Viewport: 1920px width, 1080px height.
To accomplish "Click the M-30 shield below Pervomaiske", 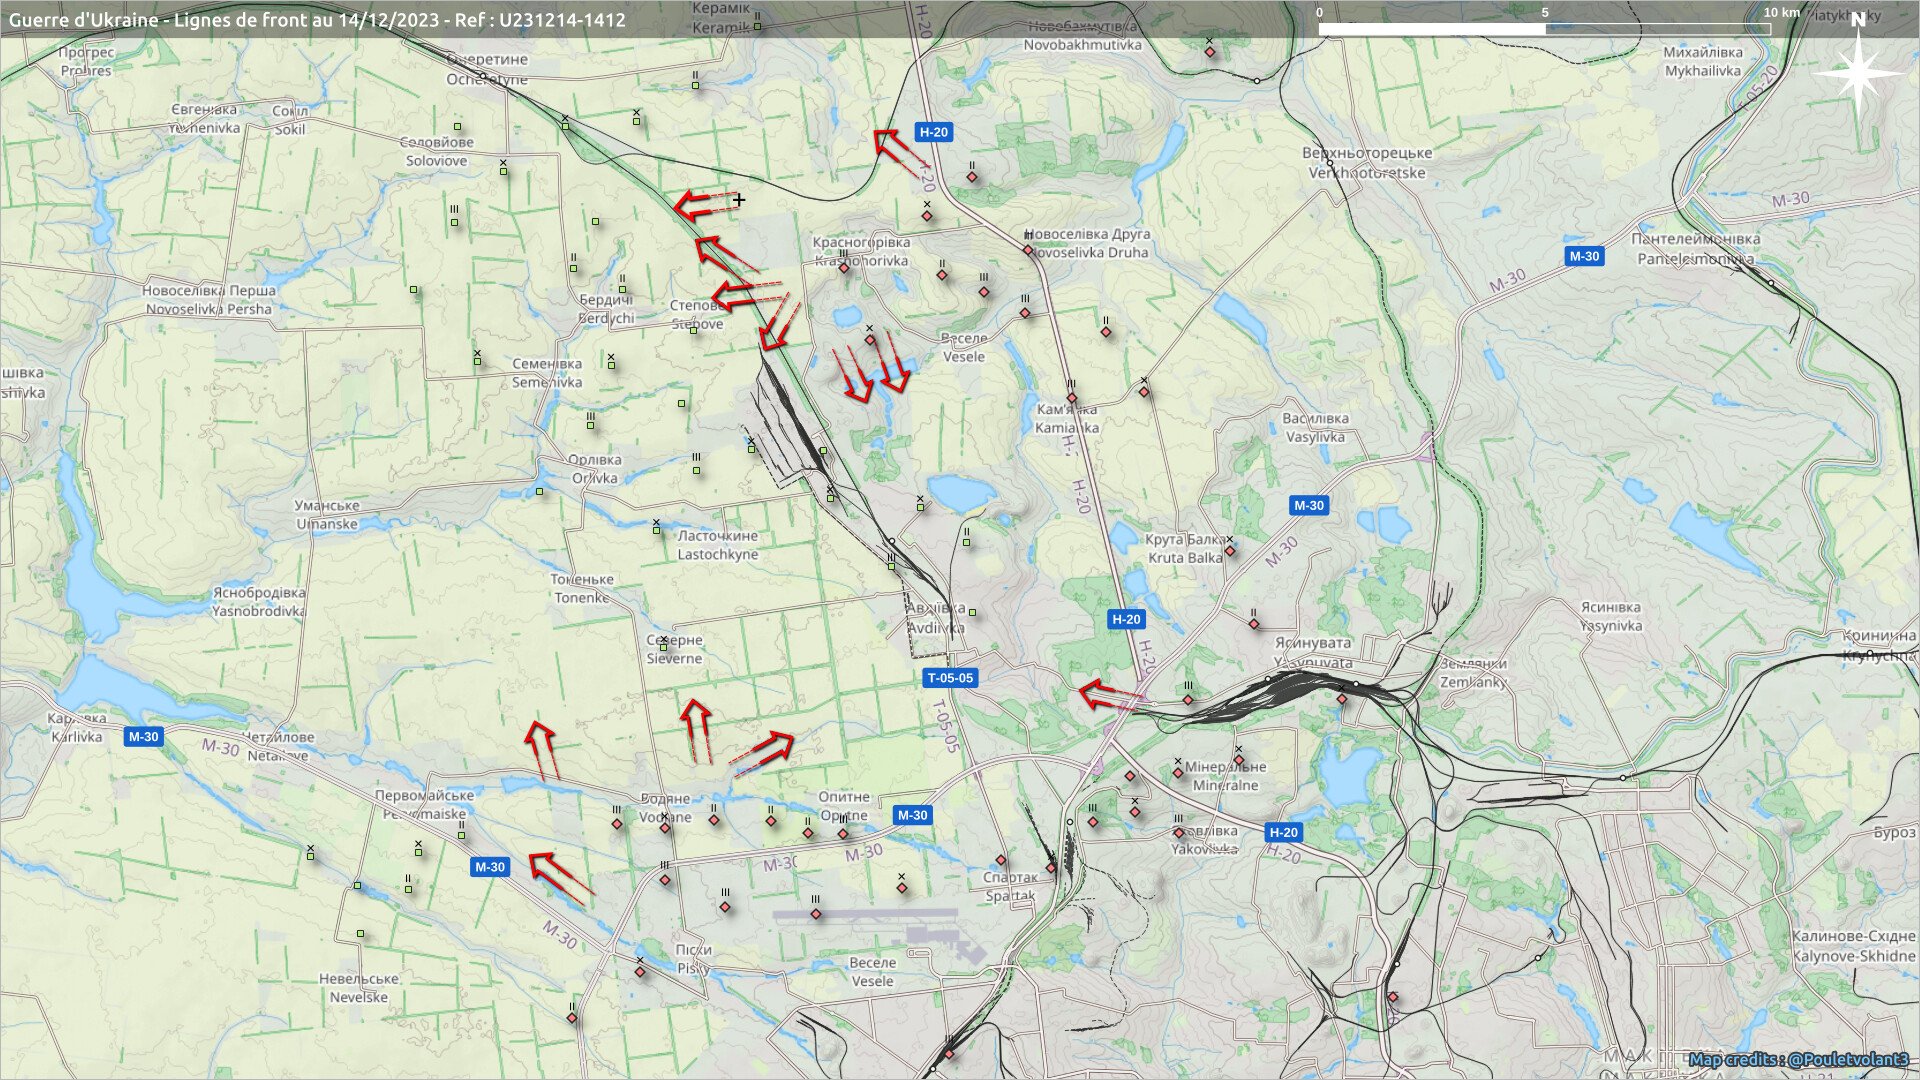I will [x=490, y=867].
